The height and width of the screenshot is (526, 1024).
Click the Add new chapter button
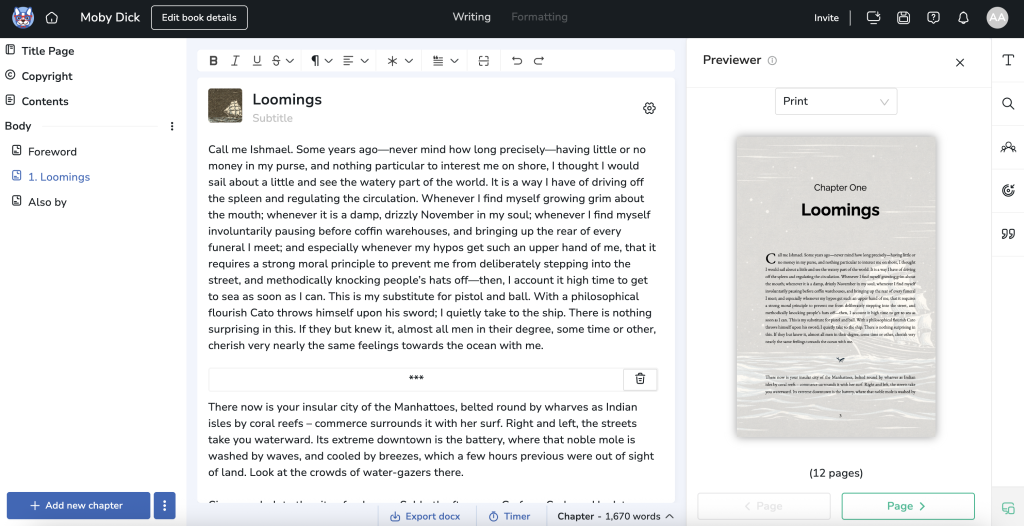coord(78,505)
